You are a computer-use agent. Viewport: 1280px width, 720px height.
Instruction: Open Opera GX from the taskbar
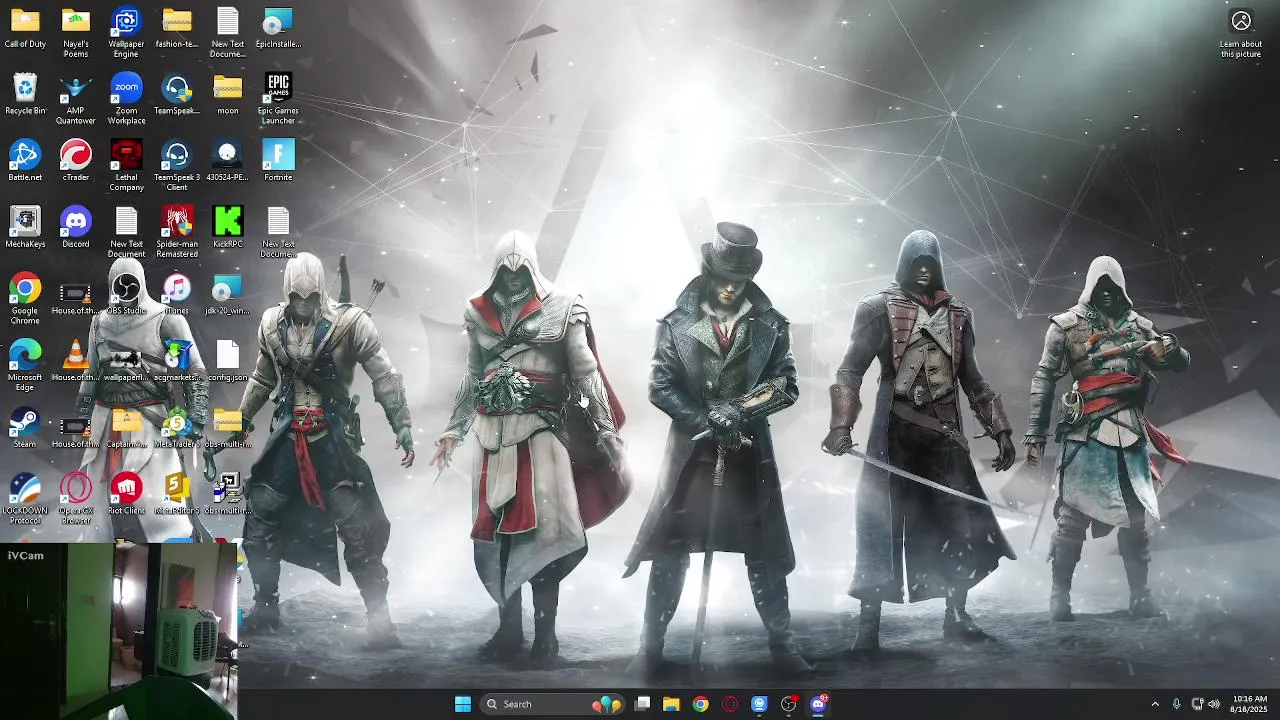730,704
